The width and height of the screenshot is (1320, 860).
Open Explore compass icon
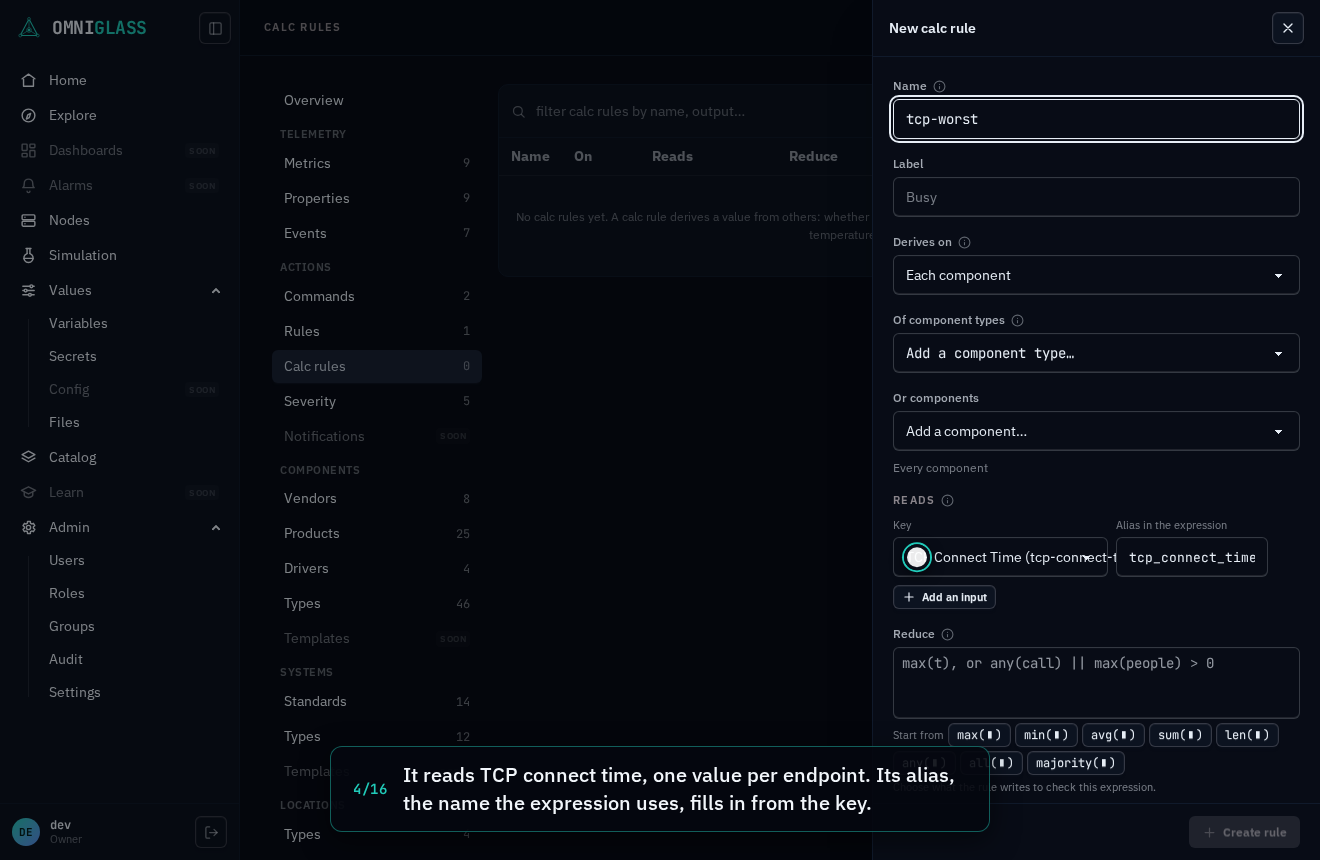tap(29, 115)
